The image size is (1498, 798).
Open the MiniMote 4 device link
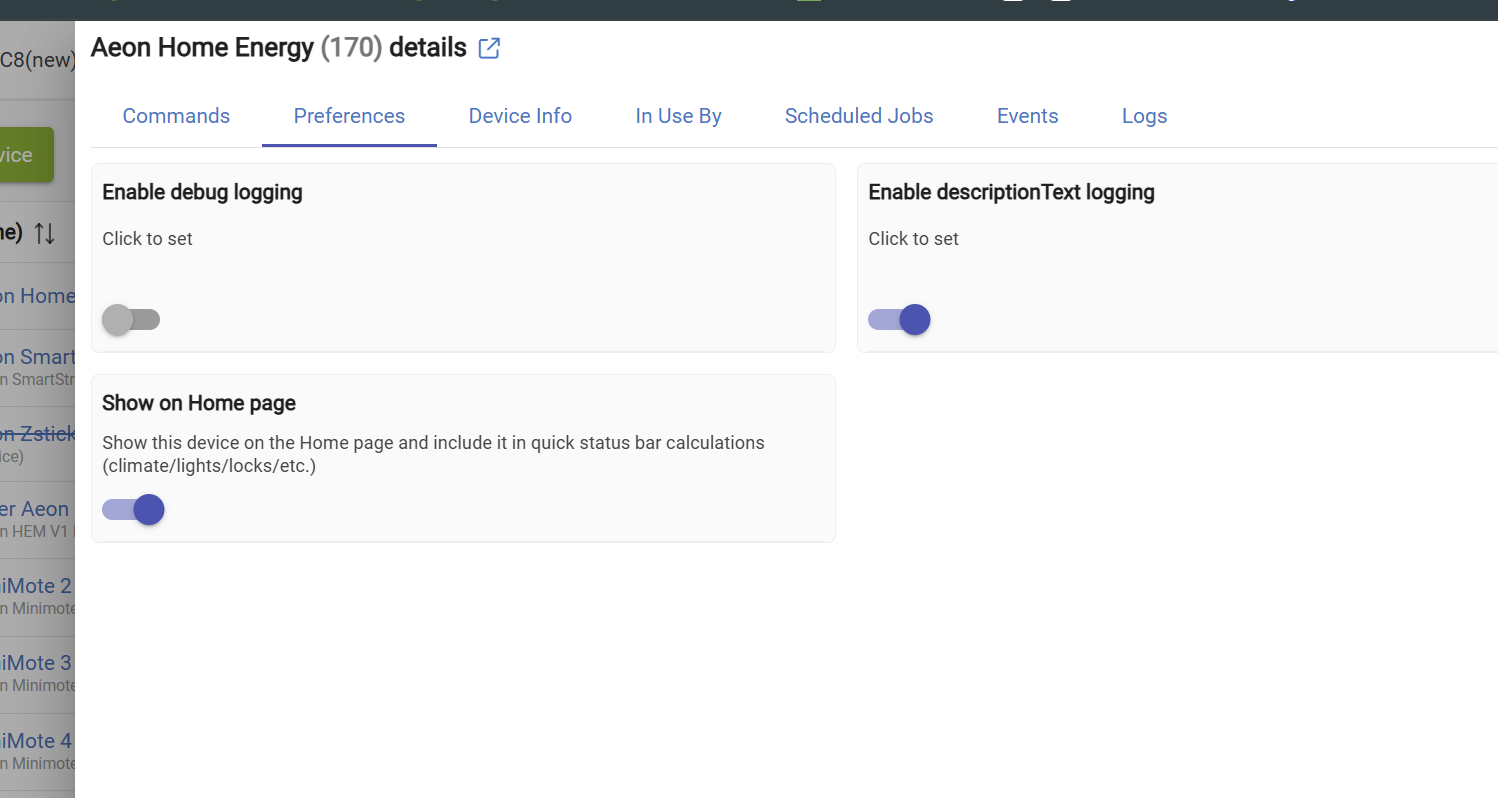click(37, 741)
